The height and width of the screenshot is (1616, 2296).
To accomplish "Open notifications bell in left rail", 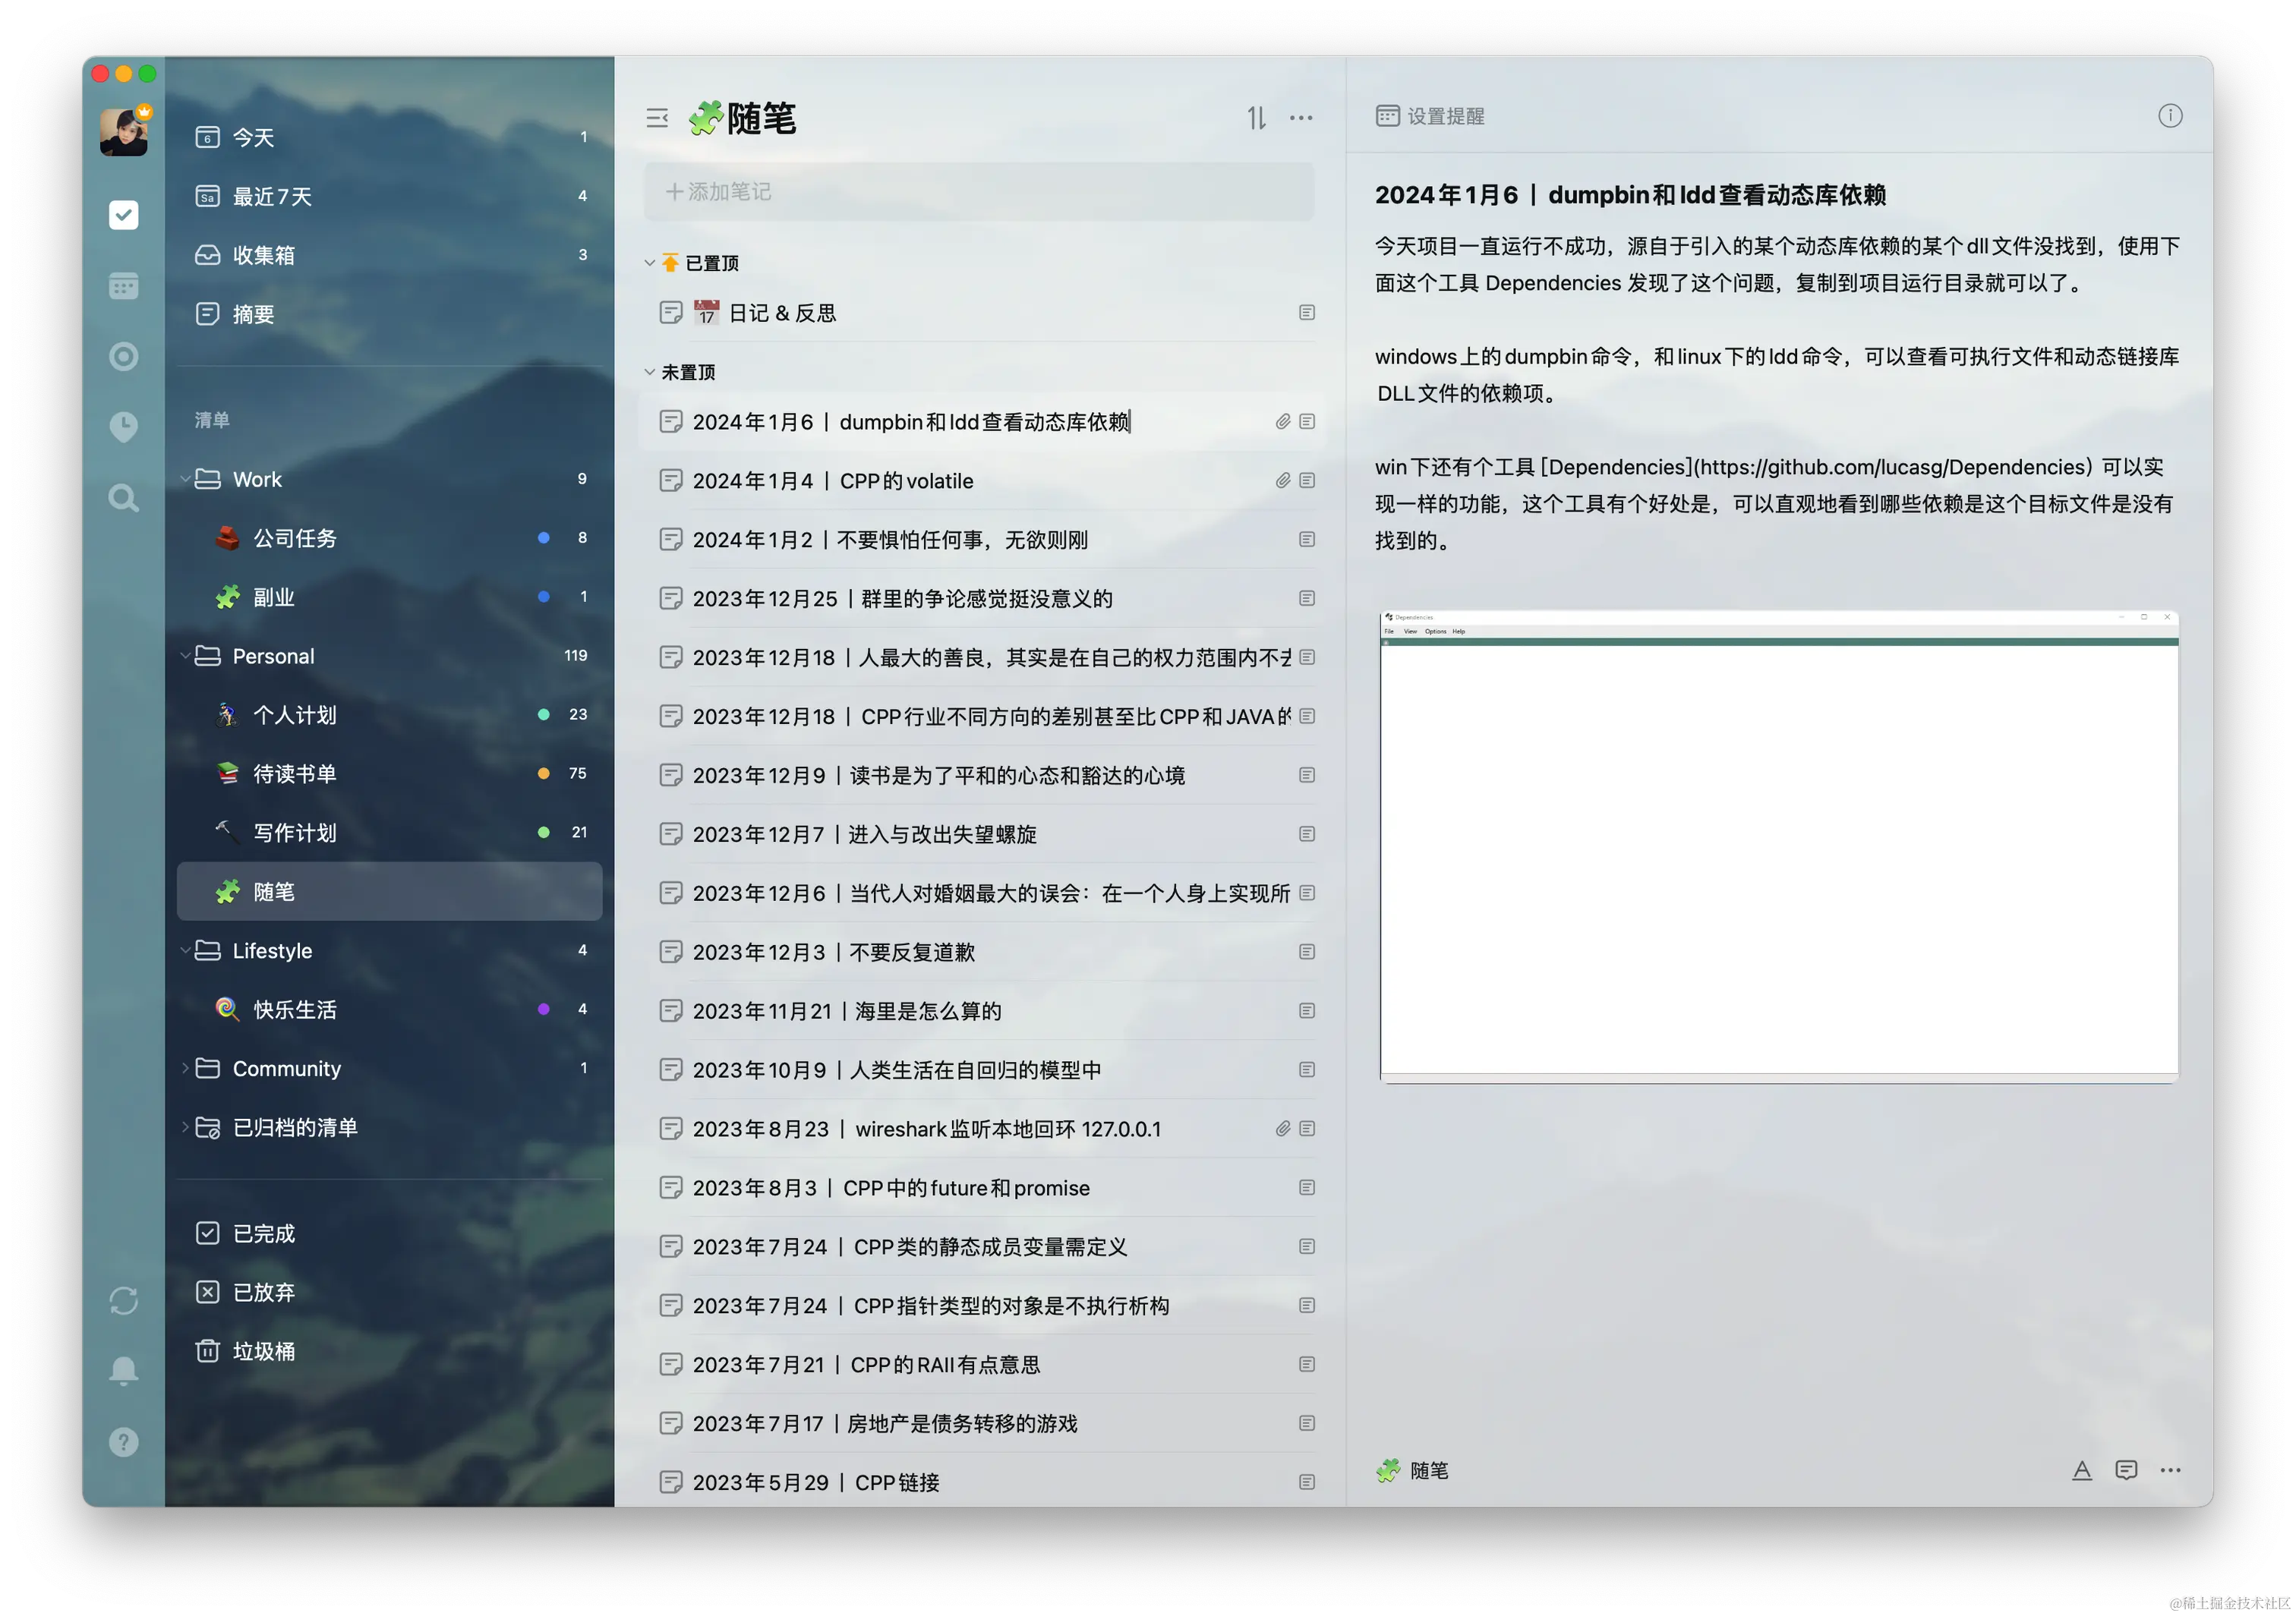I will [123, 1371].
